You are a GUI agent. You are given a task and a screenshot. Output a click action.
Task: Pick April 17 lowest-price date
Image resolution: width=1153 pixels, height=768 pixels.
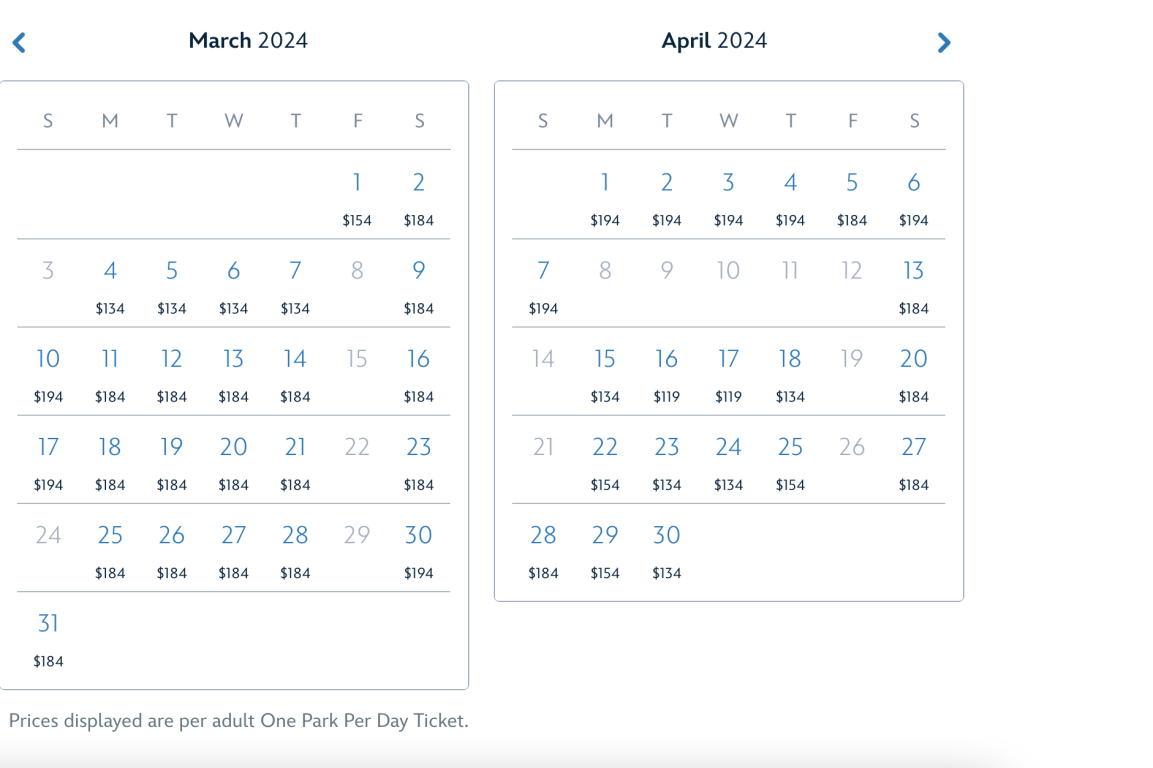(x=729, y=359)
